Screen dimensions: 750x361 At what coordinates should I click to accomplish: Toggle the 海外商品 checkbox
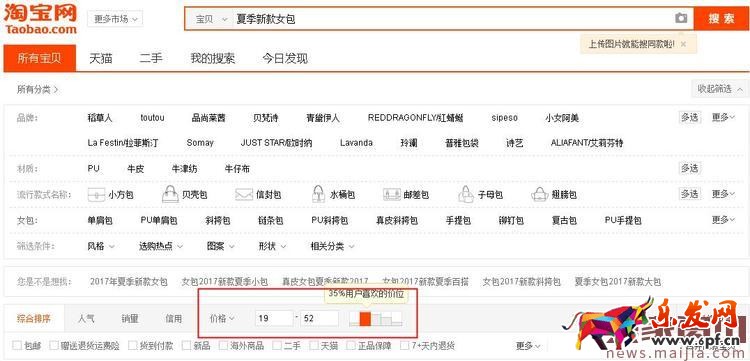point(224,345)
